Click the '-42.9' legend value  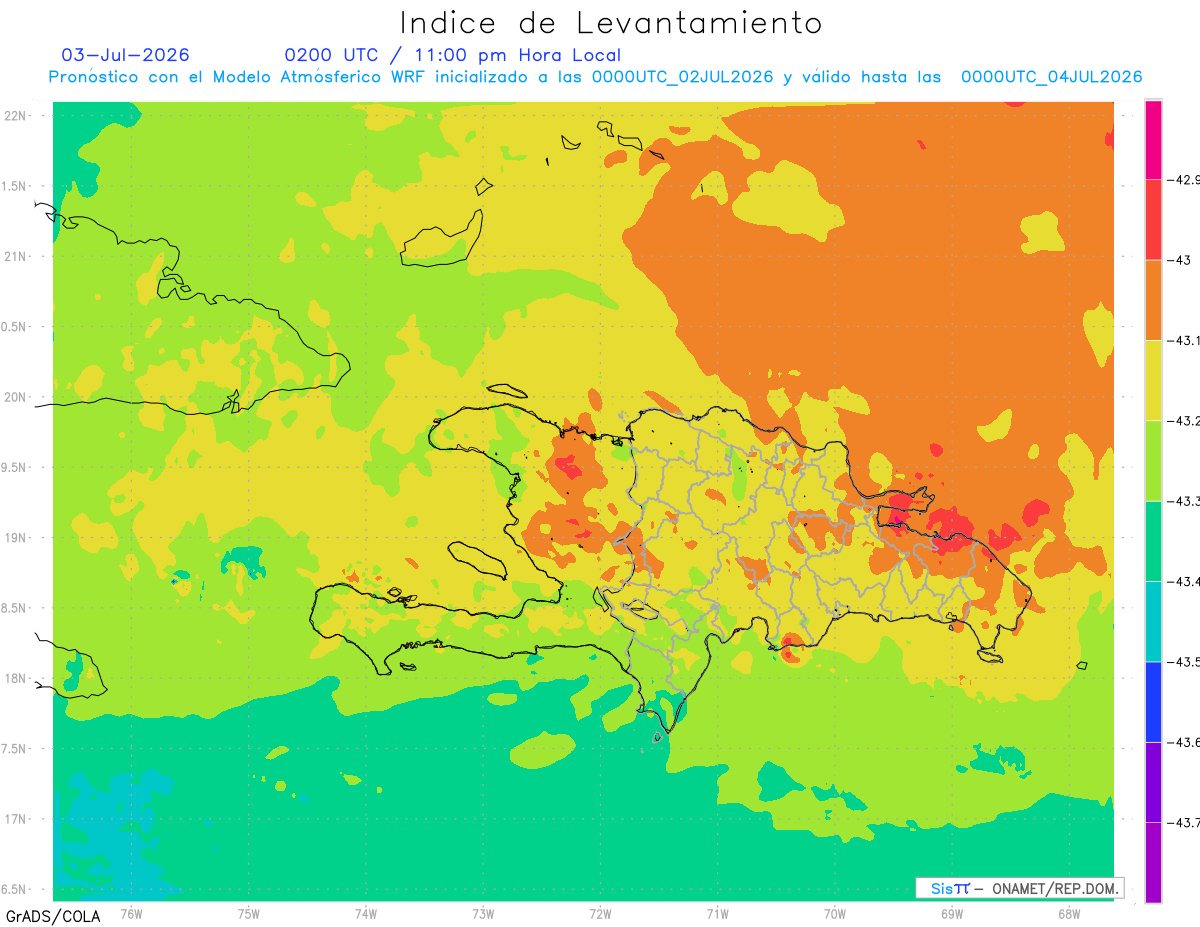1183,180
